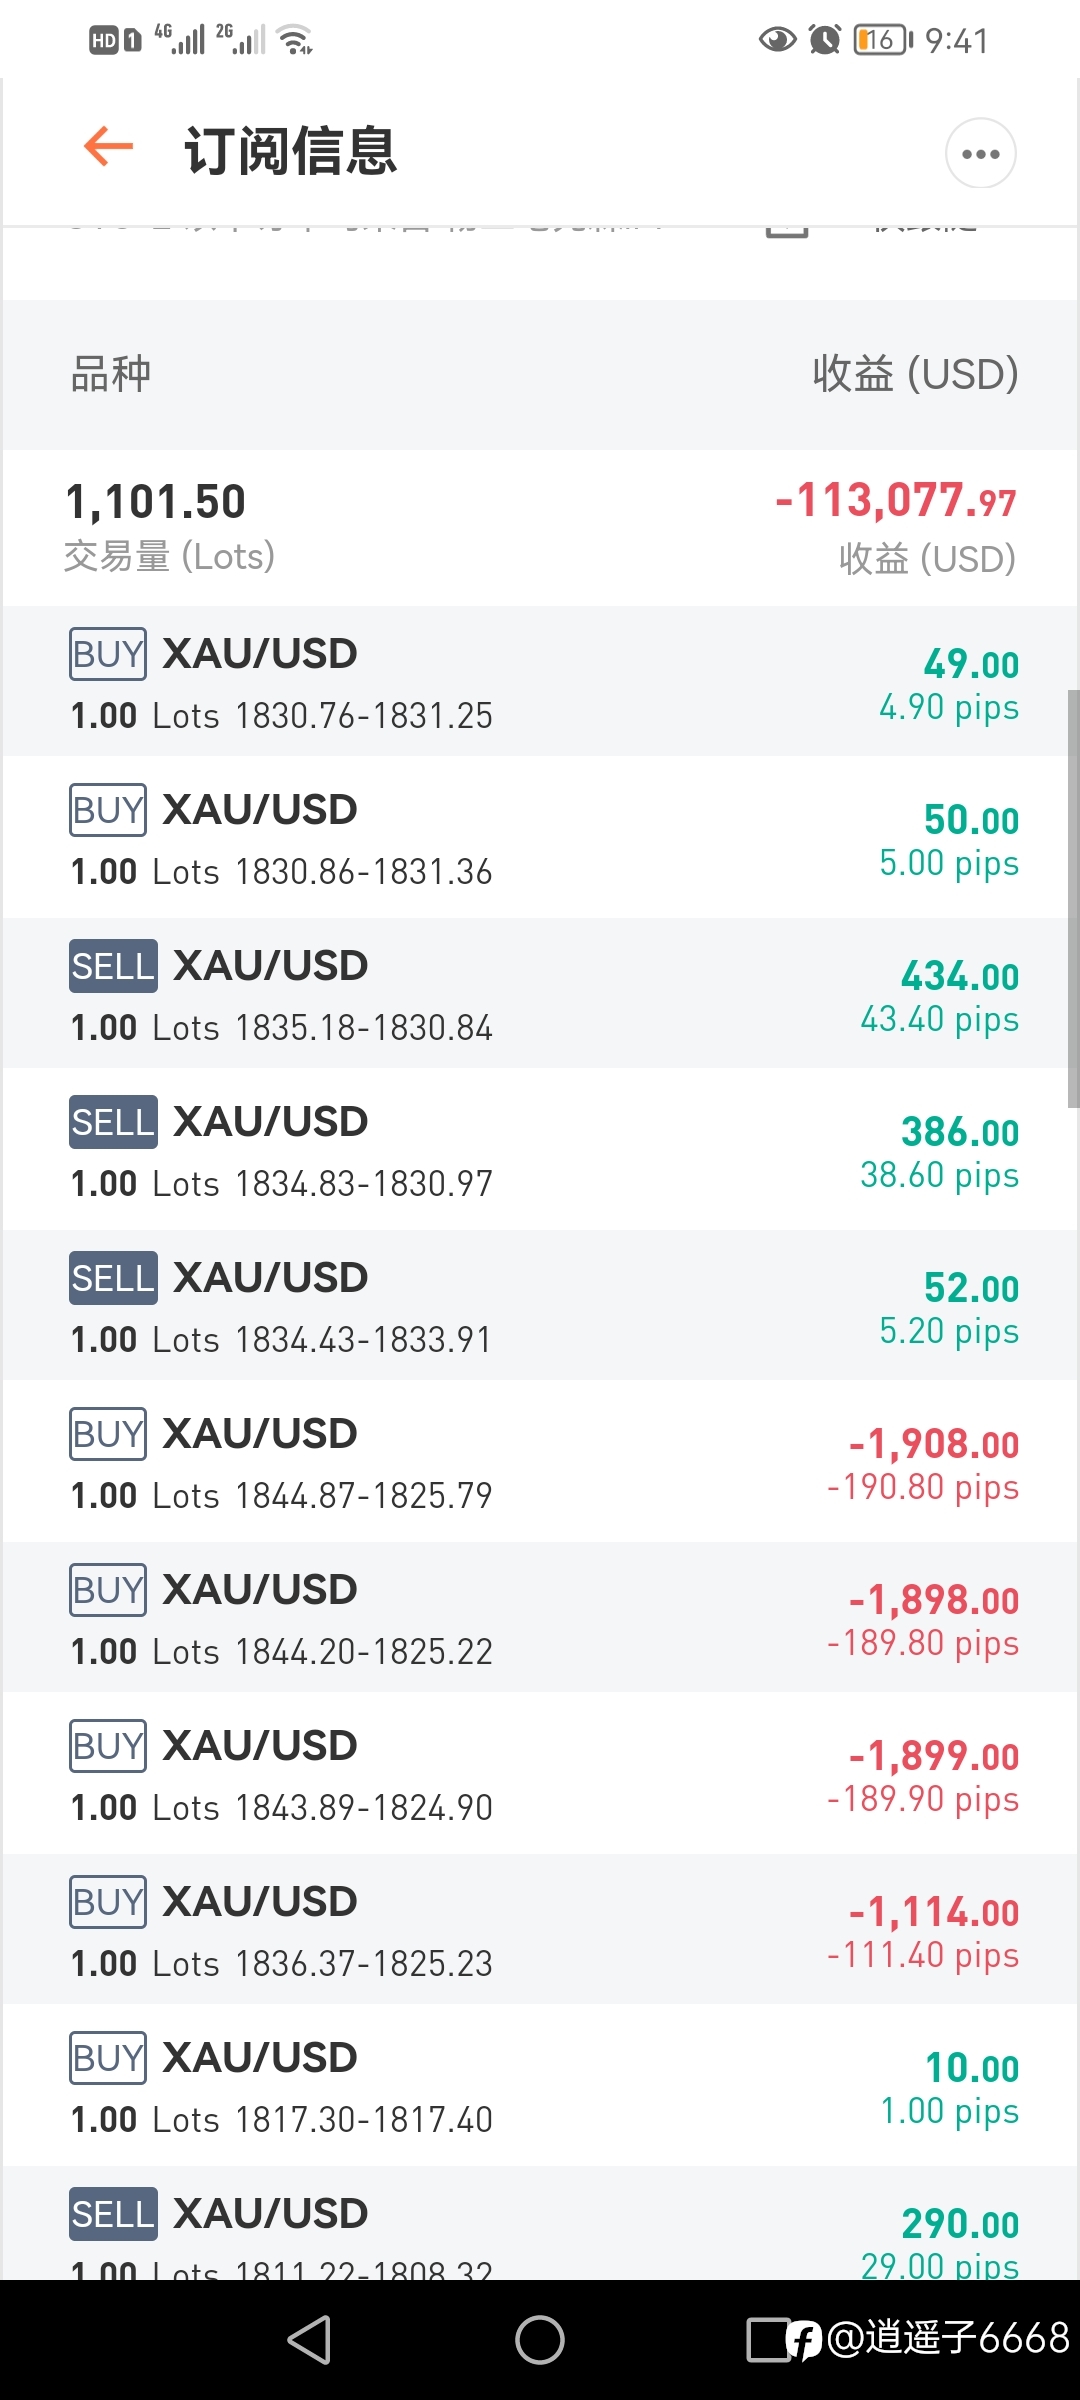Tap the Android home circle button
1080x2400 pixels.
[x=540, y=2340]
